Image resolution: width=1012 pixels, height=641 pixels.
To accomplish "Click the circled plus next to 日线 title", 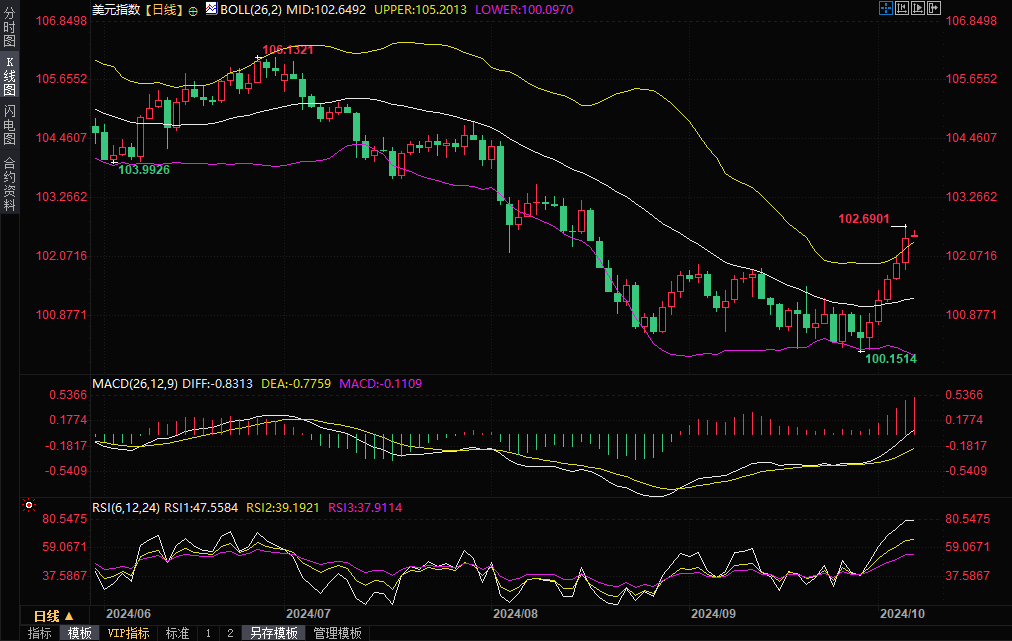I will pyautogui.click(x=193, y=9).
